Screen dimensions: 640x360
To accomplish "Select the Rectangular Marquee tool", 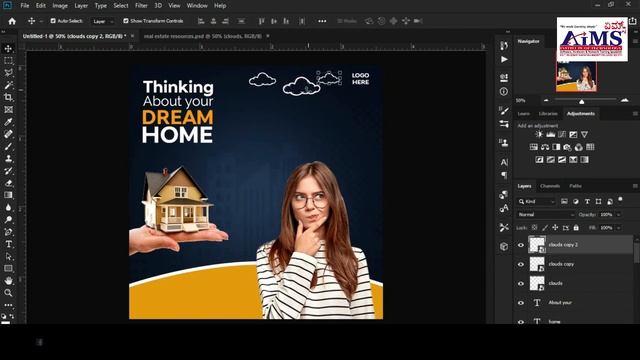I will click(8, 61).
